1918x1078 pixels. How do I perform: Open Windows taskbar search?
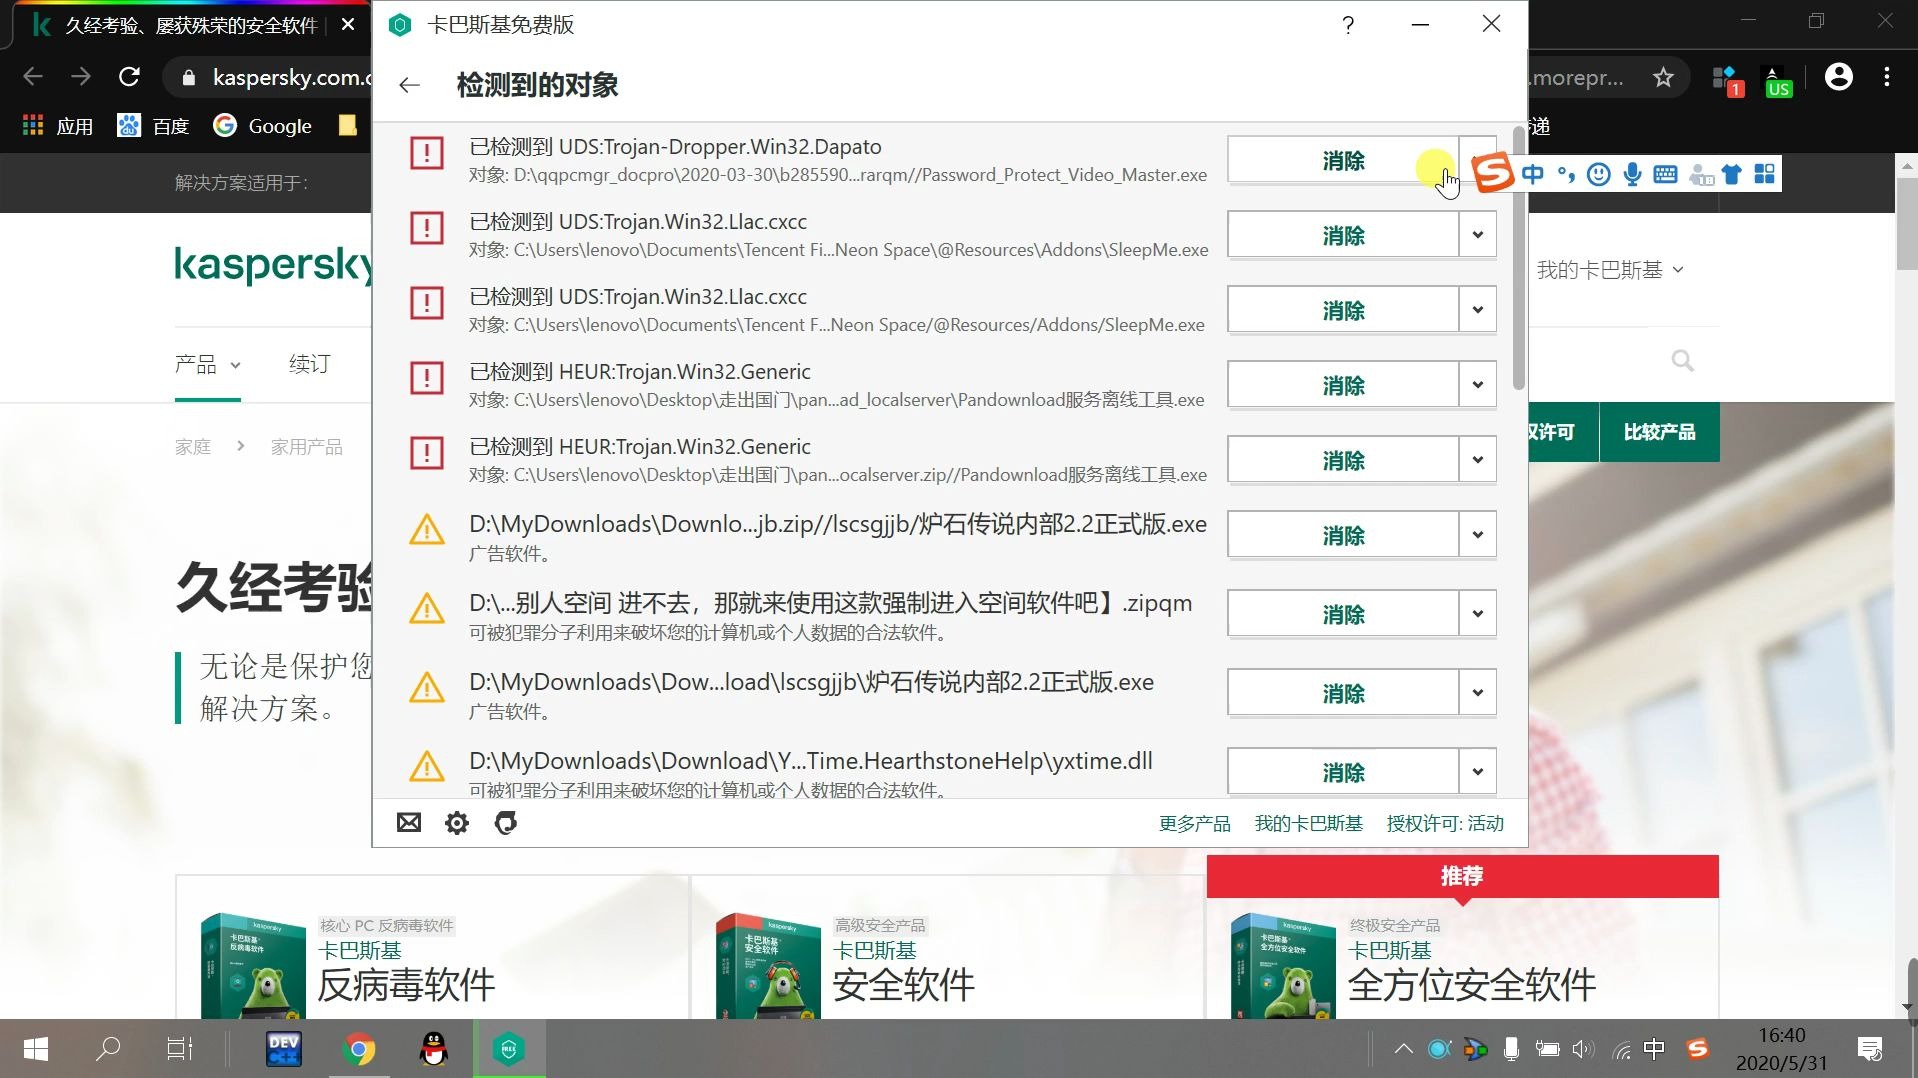107,1049
